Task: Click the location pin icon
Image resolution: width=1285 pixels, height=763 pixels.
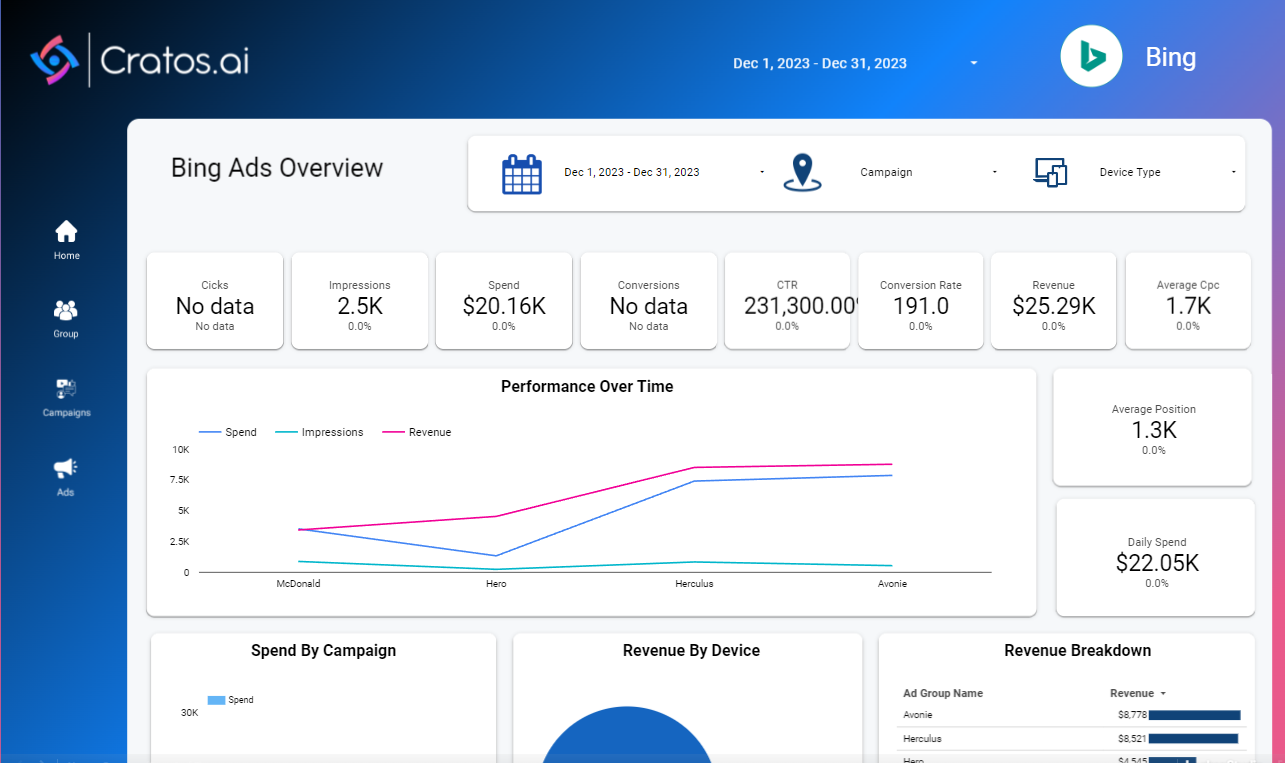Action: click(802, 172)
